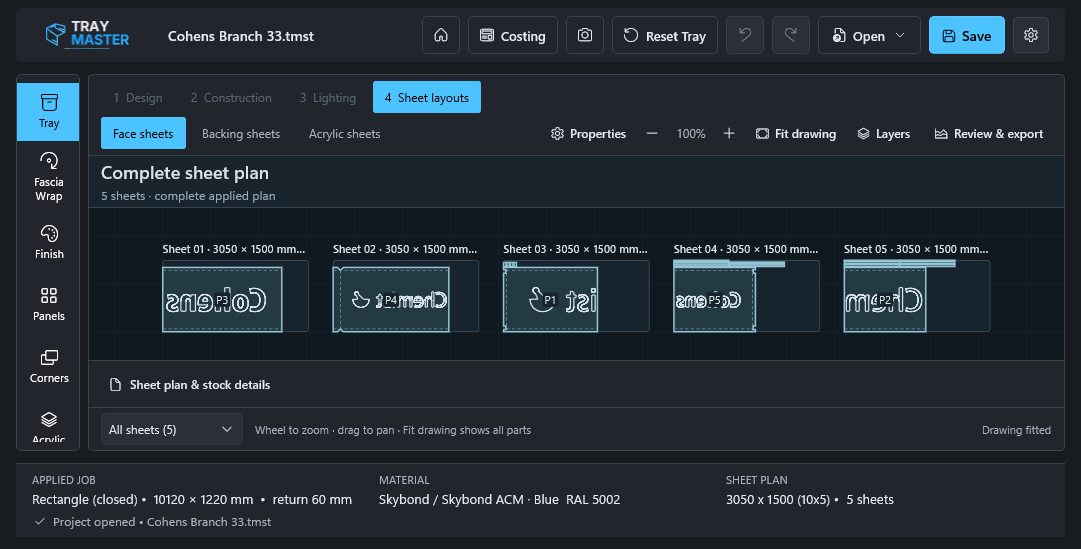Click the Rectangle (closed) applied job text
The width and height of the screenshot is (1081, 549).
[85, 499]
